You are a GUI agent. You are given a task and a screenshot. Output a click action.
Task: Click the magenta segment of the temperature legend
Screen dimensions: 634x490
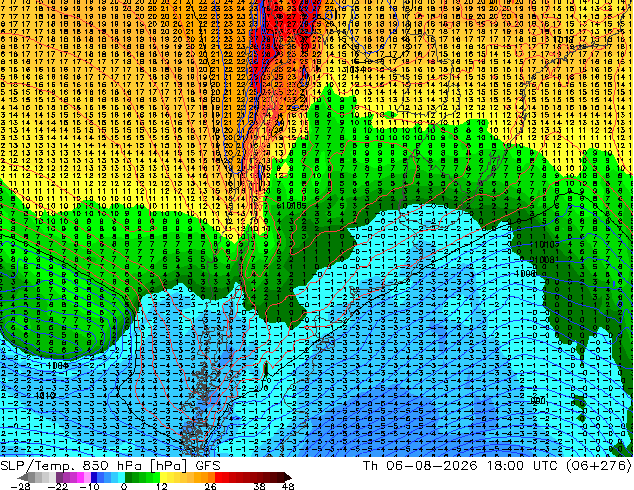(x=80, y=477)
